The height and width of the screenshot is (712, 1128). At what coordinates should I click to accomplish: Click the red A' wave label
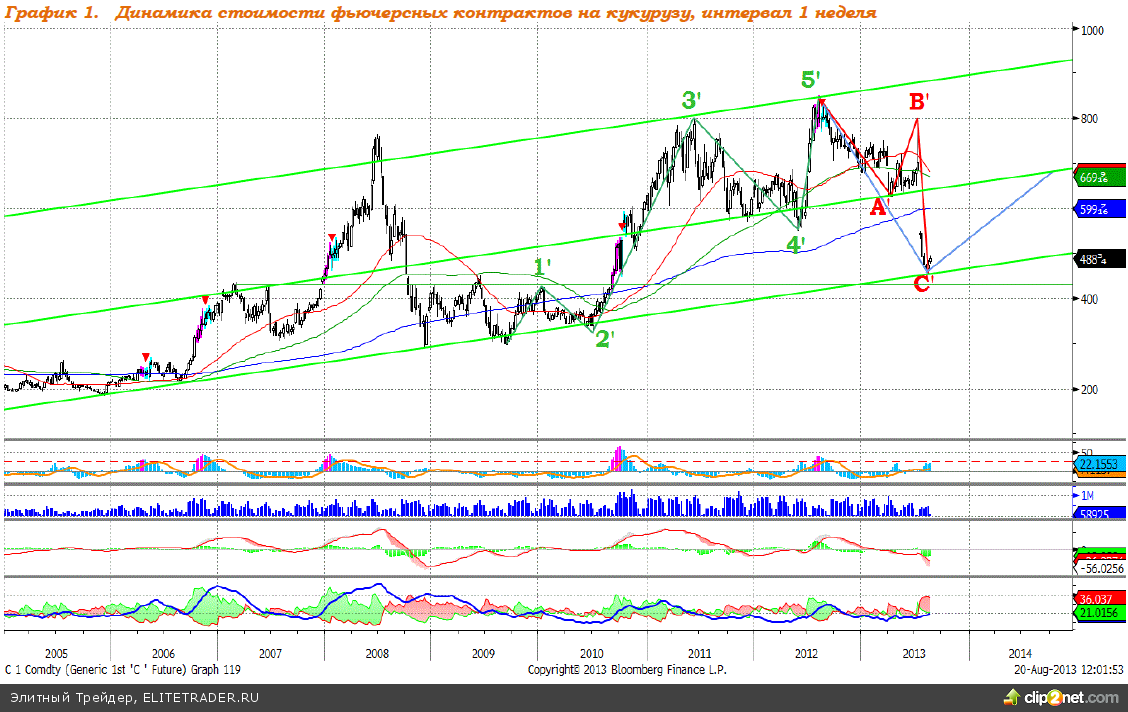pyautogui.click(x=880, y=207)
